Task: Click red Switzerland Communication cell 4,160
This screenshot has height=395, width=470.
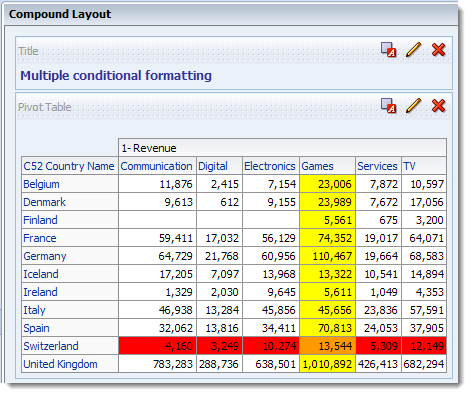Action: tap(157, 346)
